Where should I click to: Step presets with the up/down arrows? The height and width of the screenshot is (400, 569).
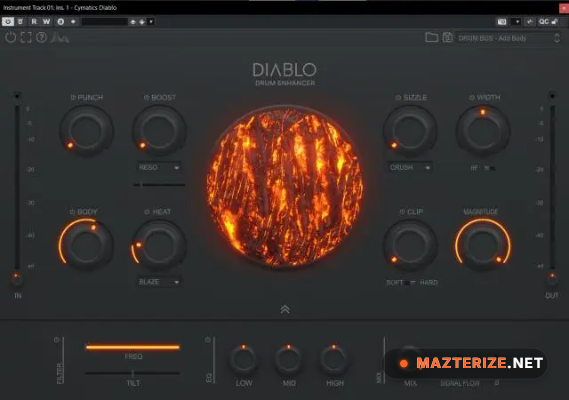(x=557, y=38)
